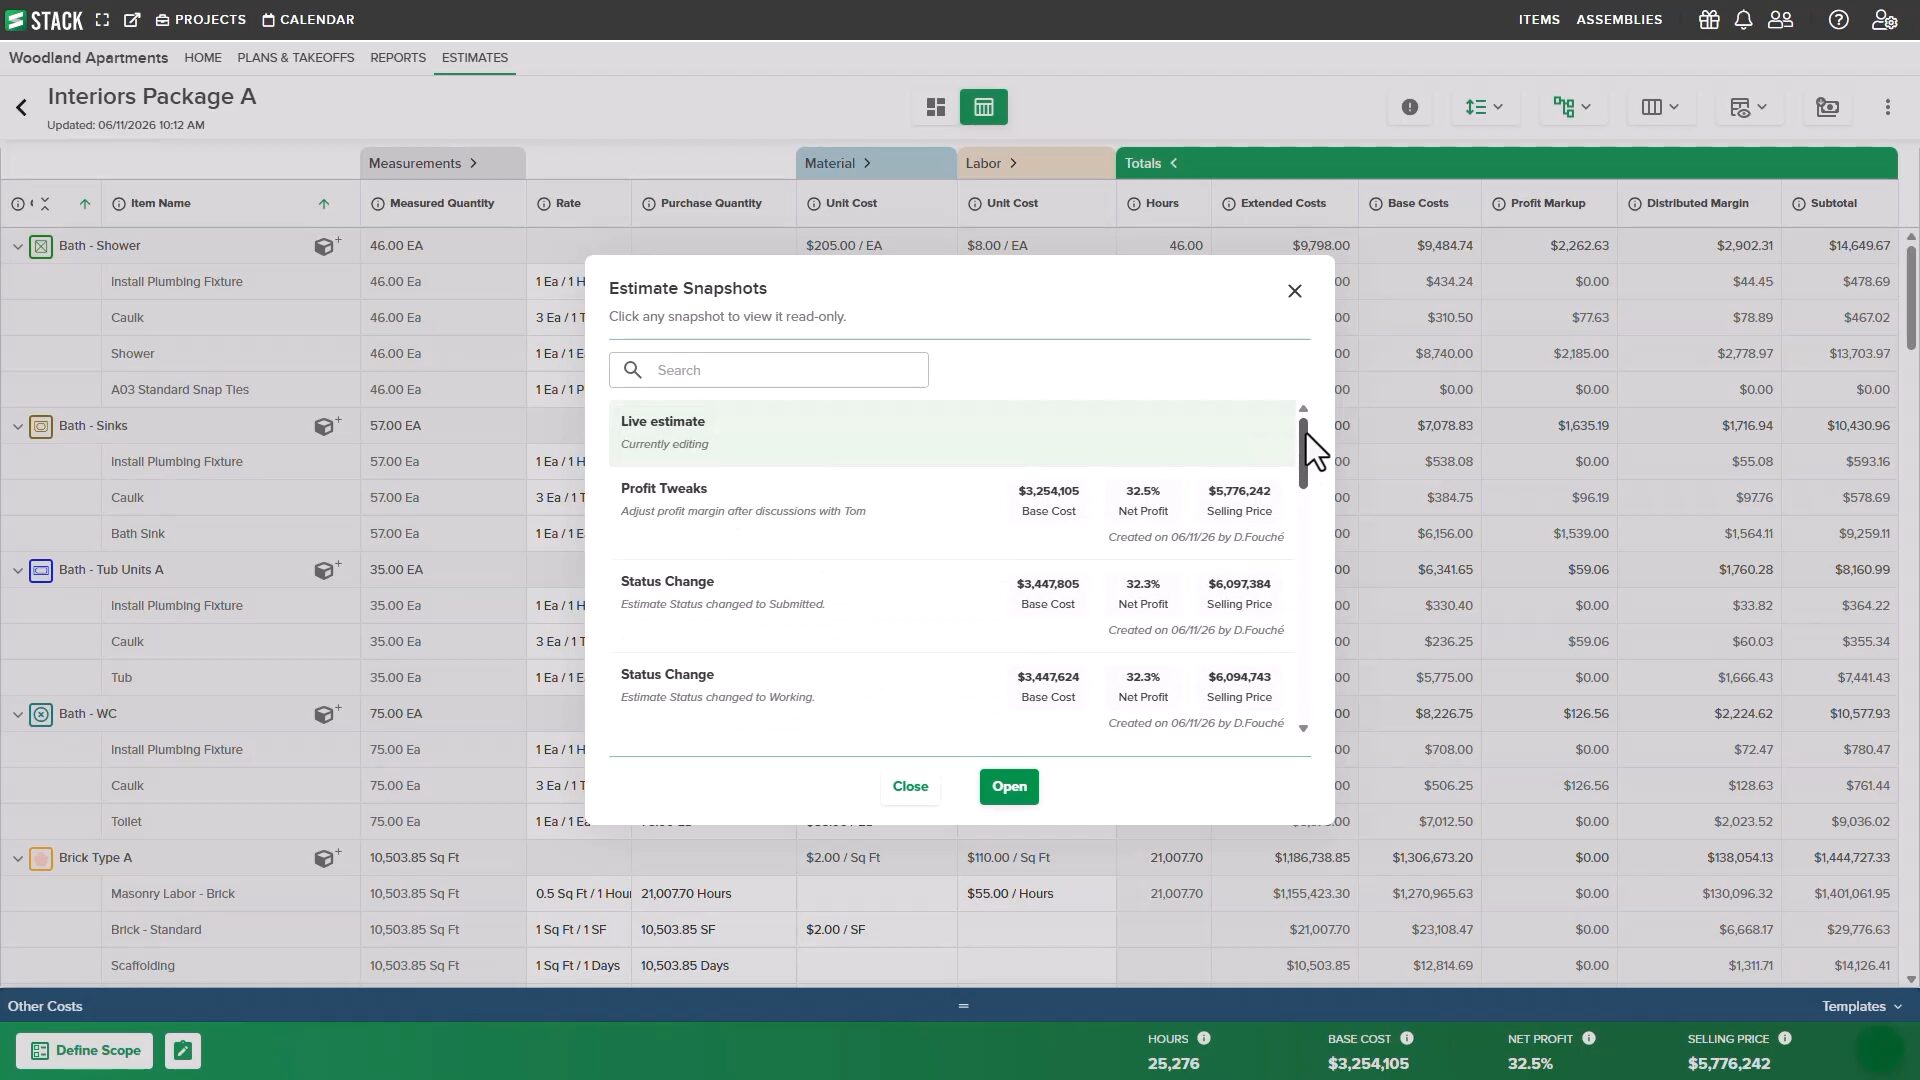This screenshot has height=1080, width=1920.
Task: Select the Status Change Submitted snapshot
Action: click(x=952, y=606)
